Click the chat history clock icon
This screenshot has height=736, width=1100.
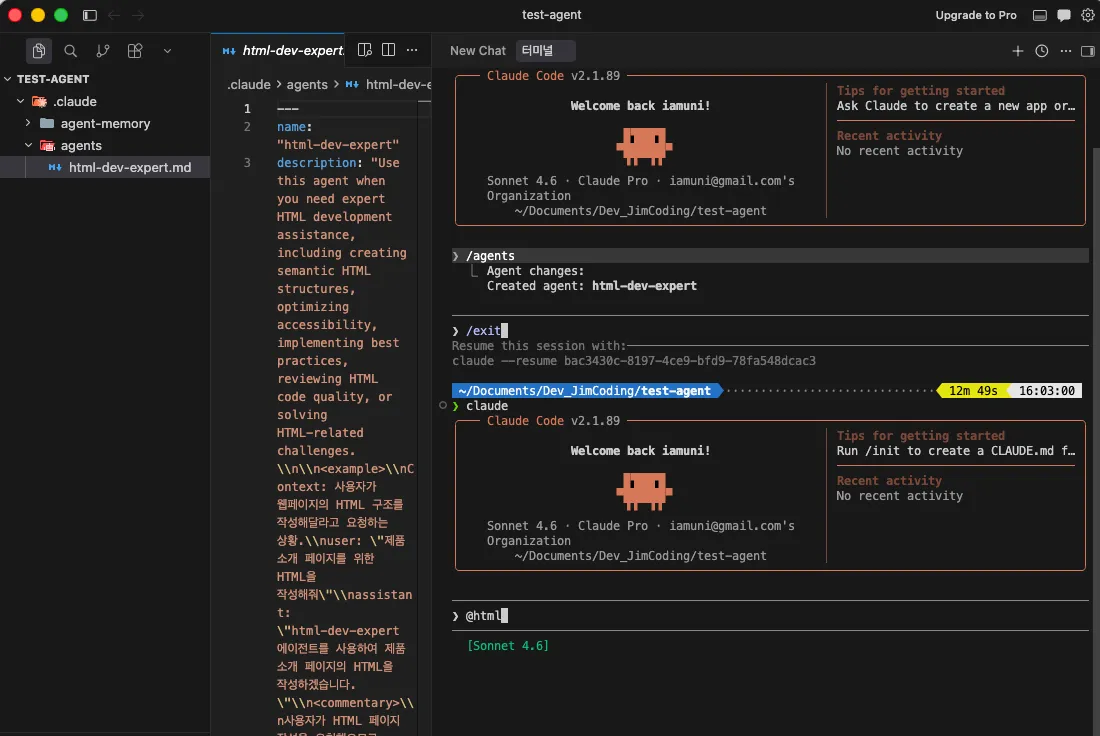click(x=1041, y=51)
